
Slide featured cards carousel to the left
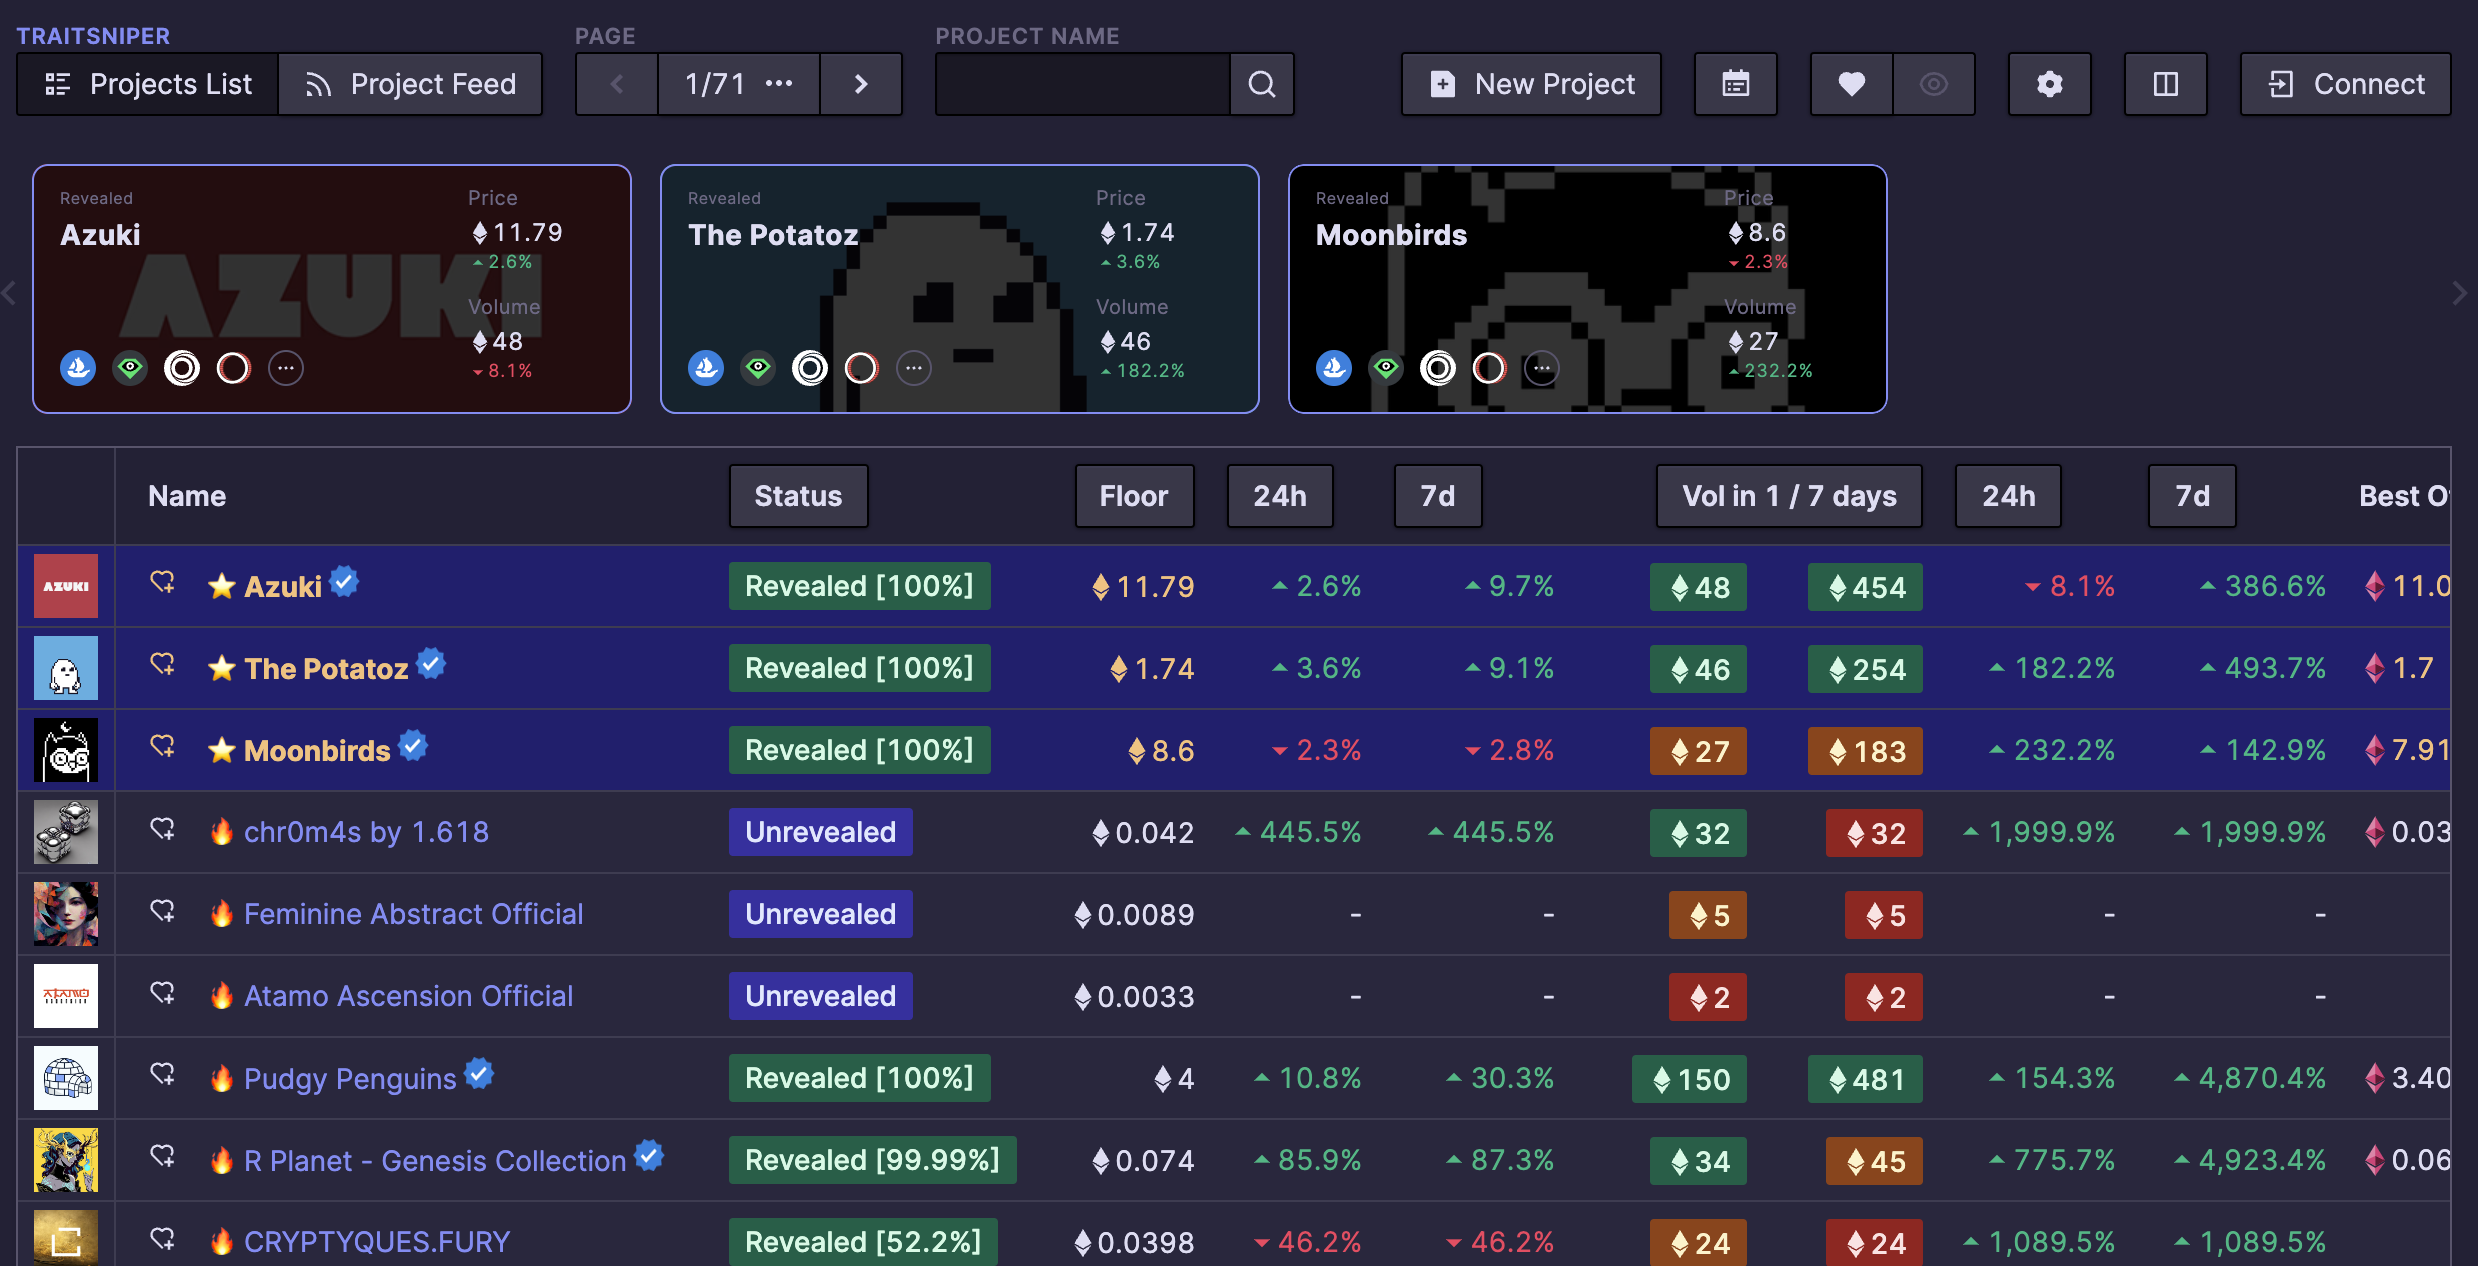pos(10,293)
